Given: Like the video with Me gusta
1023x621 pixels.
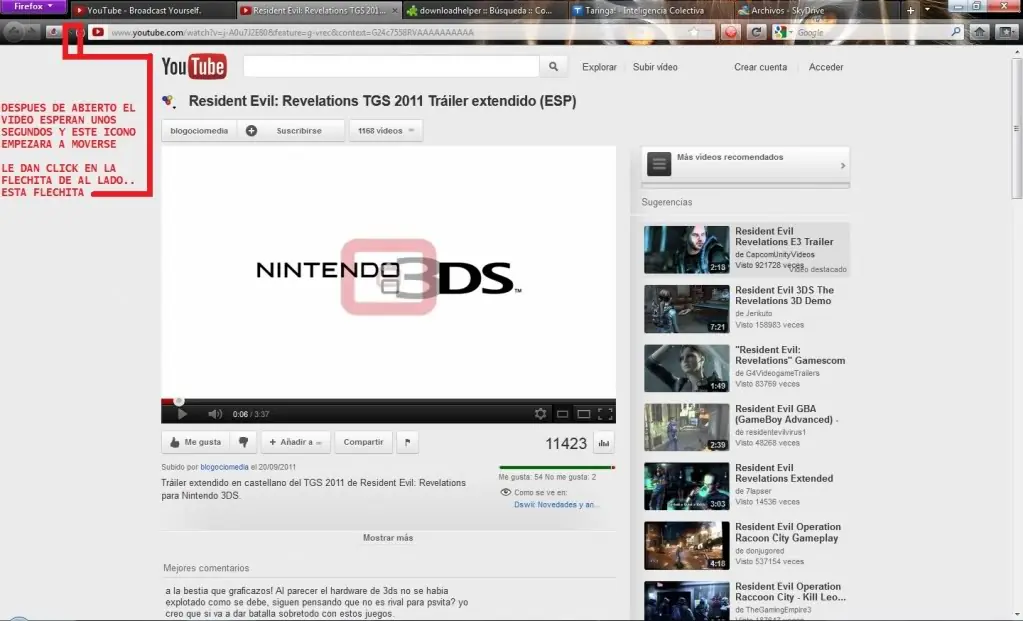Looking at the screenshot, I should (x=195, y=442).
